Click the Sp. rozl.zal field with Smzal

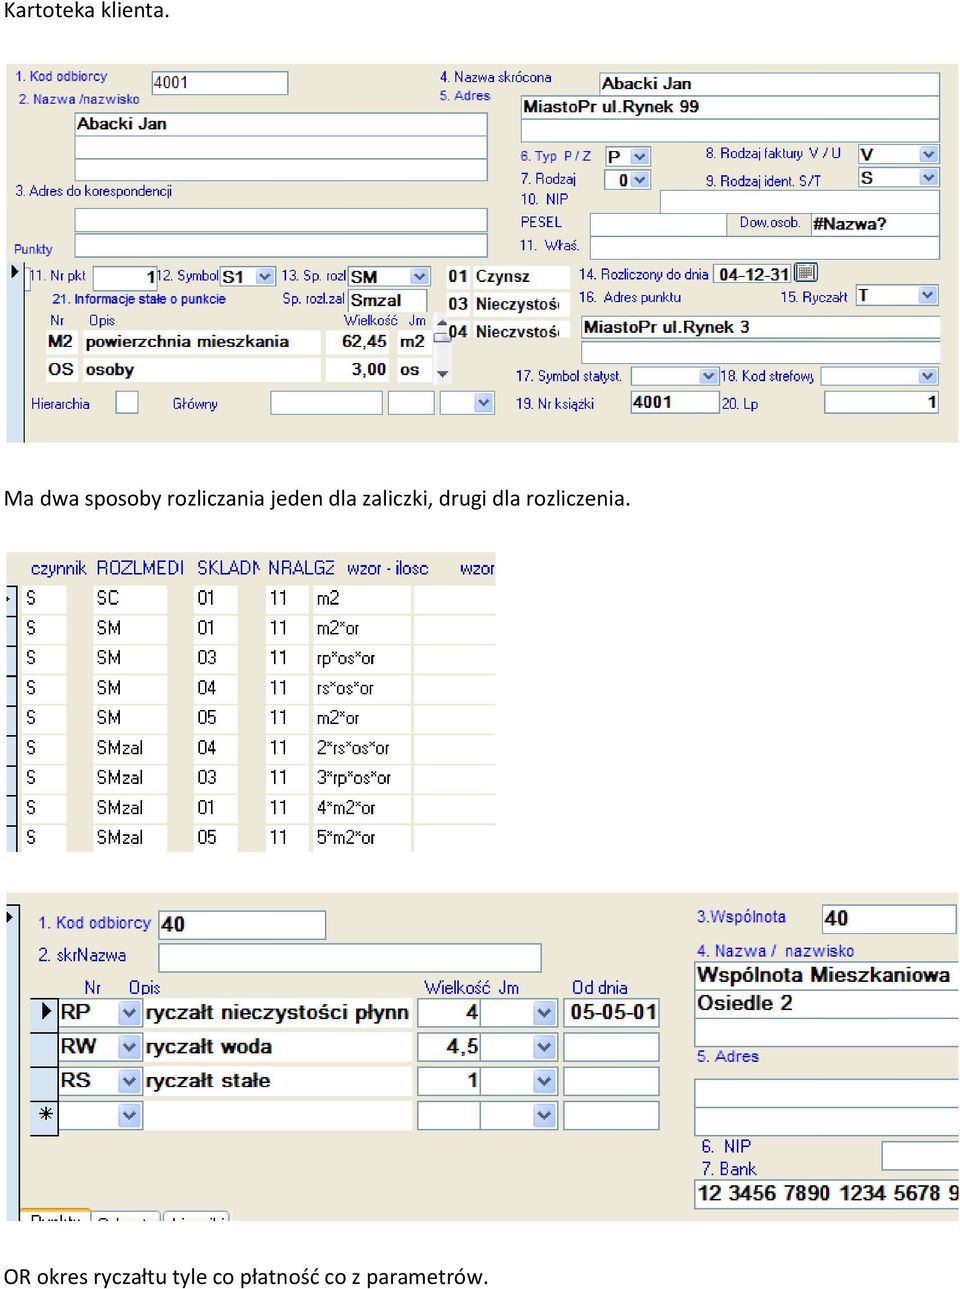[387, 300]
